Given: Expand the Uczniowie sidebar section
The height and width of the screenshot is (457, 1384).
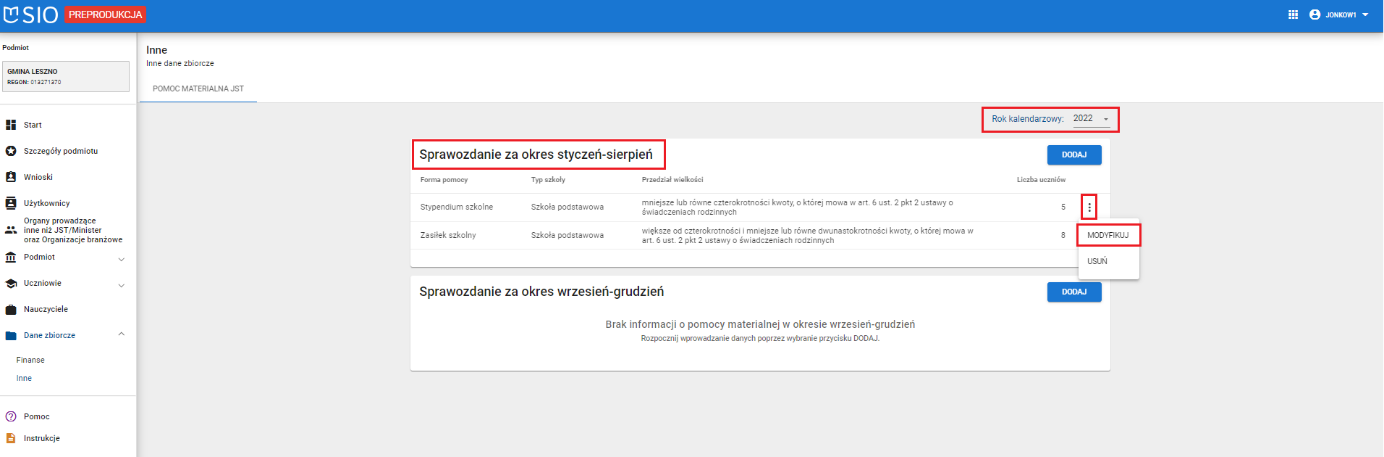Looking at the screenshot, I should [121, 285].
